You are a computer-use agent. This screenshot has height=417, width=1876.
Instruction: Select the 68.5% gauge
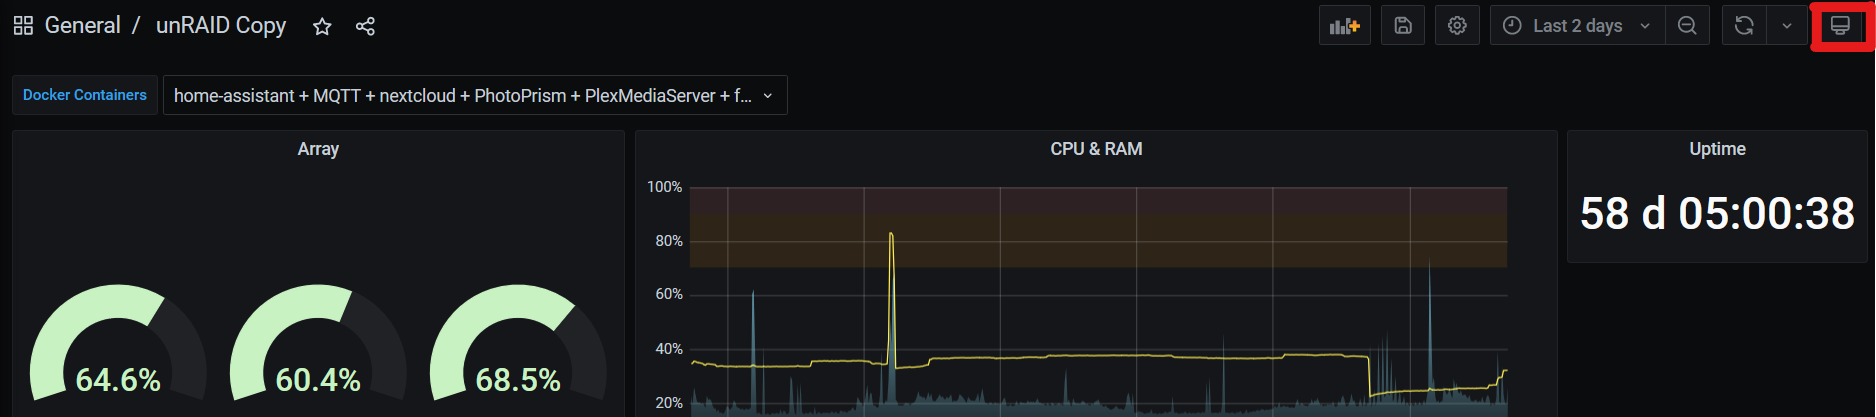pyautogui.click(x=518, y=345)
